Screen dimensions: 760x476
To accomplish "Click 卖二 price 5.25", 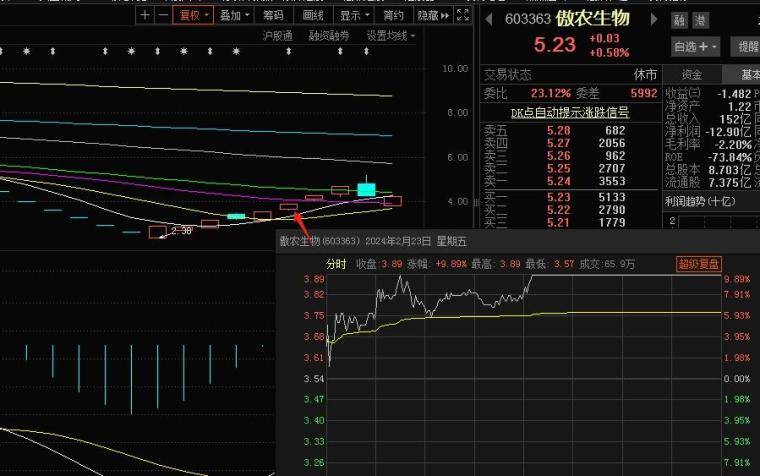I will click(x=558, y=169).
